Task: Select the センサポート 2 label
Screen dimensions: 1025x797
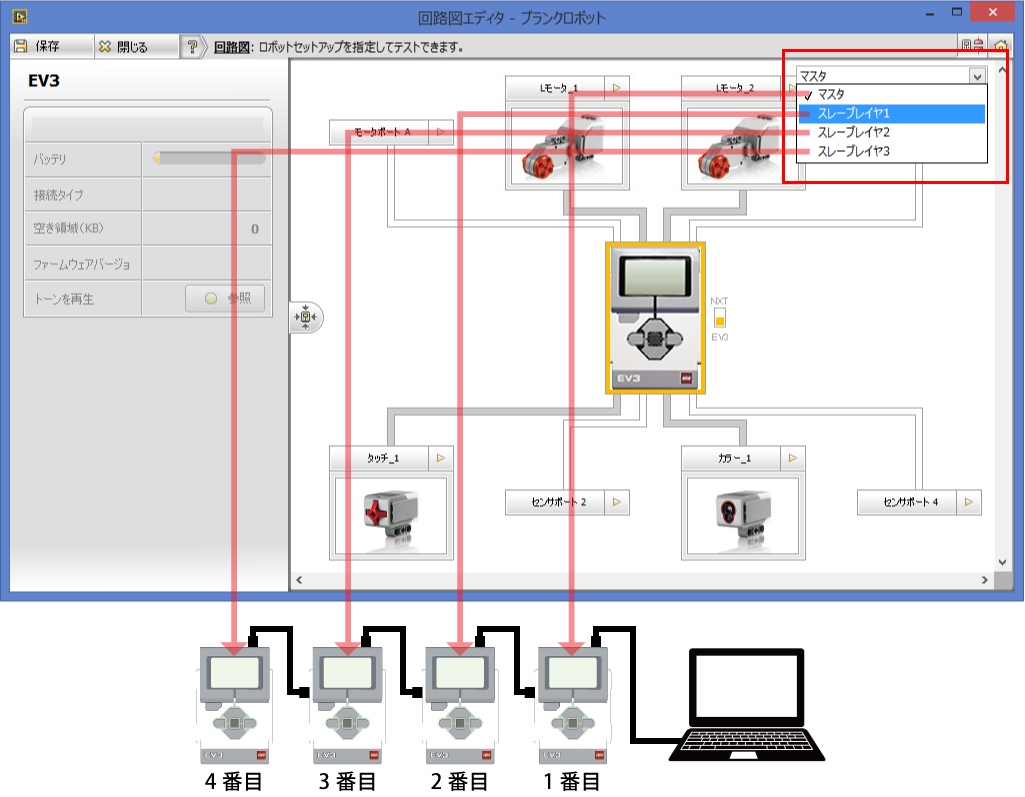Action: pos(555,502)
